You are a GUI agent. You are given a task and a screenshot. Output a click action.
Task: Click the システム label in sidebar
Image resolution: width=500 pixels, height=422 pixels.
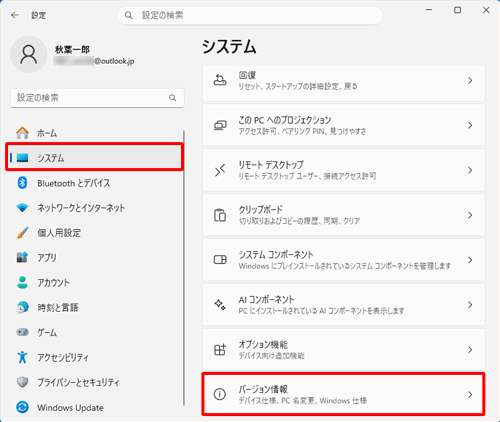point(51,158)
